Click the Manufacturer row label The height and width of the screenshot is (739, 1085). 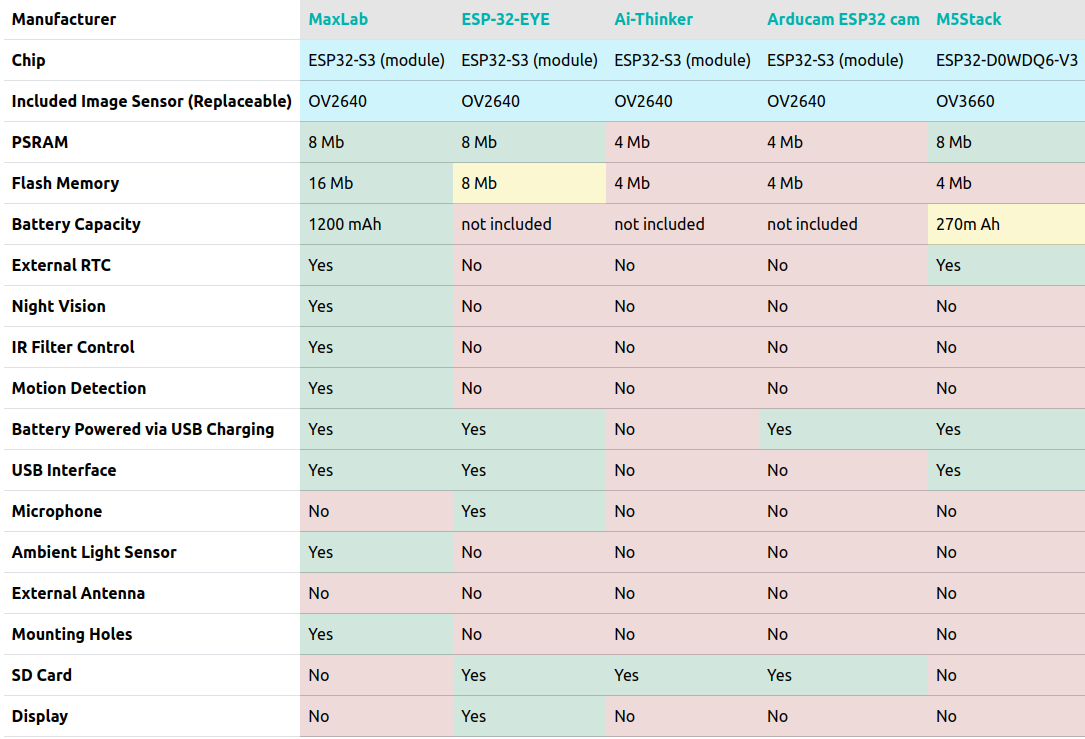(x=64, y=19)
